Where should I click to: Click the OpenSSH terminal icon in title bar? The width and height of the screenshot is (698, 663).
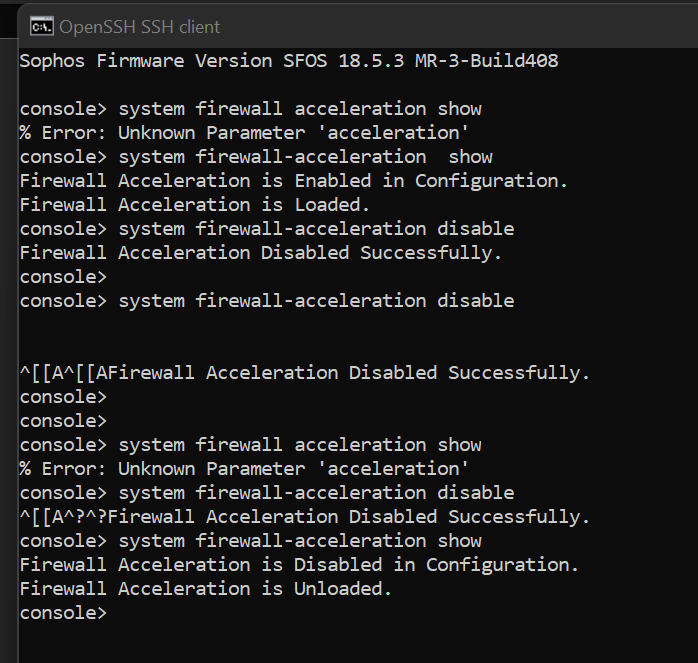(x=42, y=26)
